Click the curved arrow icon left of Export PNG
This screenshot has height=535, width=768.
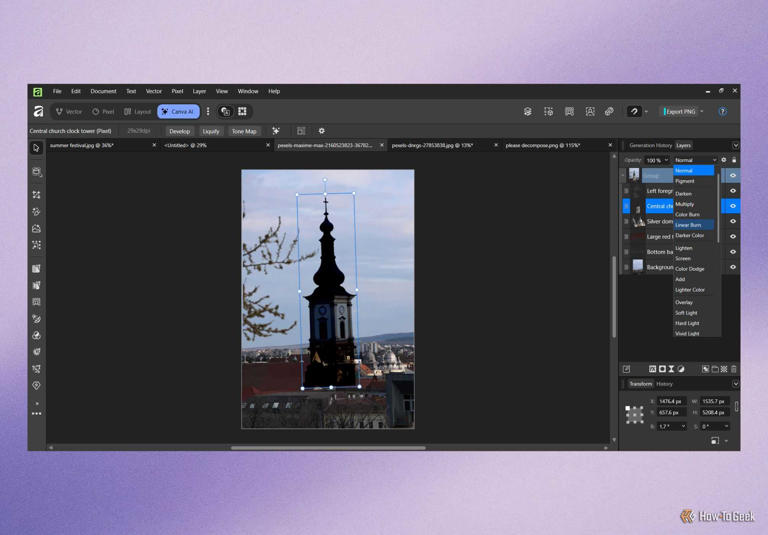[634, 112]
